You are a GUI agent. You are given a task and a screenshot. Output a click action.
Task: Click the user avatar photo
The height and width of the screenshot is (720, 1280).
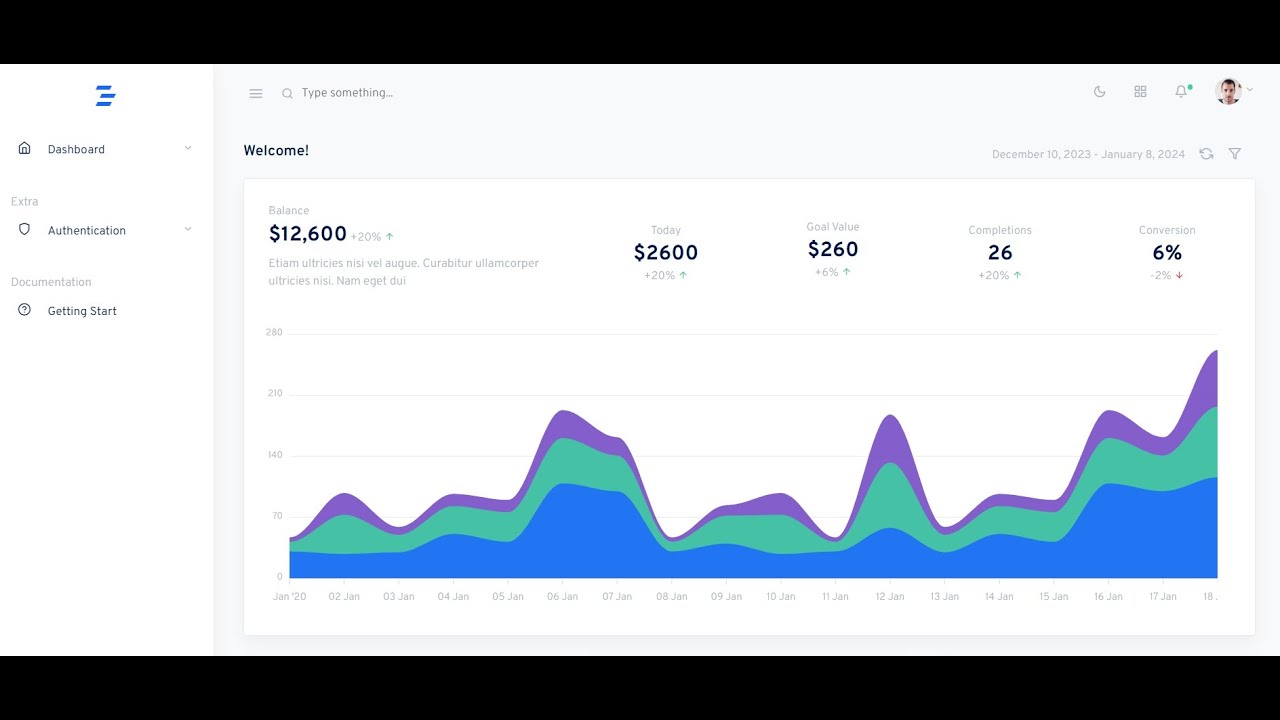click(x=1228, y=92)
